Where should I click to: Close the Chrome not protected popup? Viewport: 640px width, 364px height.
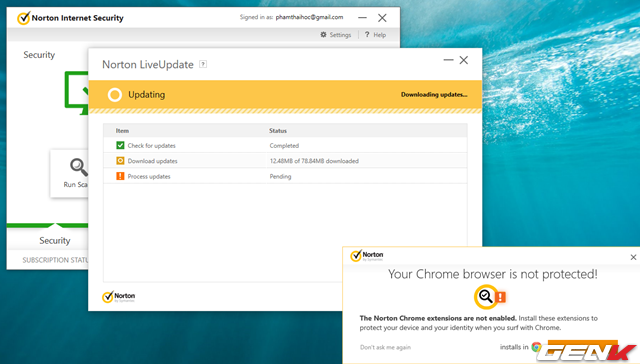[x=633, y=257]
